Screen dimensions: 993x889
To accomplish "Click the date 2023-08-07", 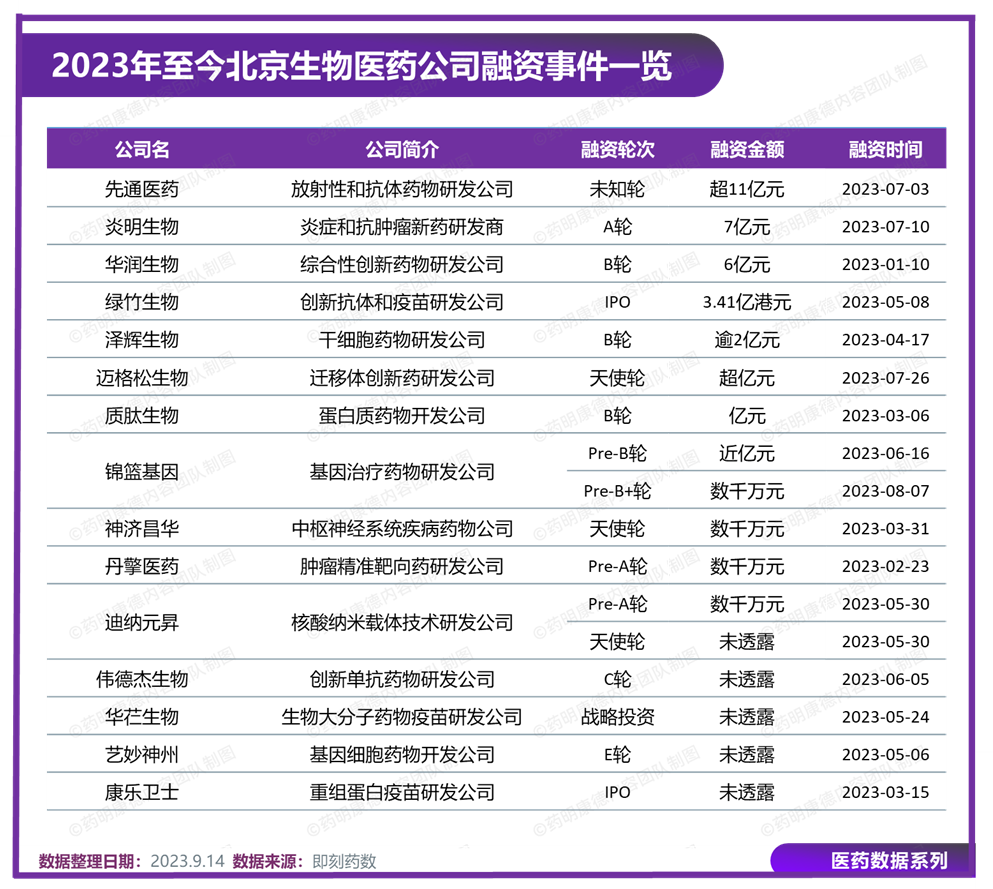I will [885, 491].
